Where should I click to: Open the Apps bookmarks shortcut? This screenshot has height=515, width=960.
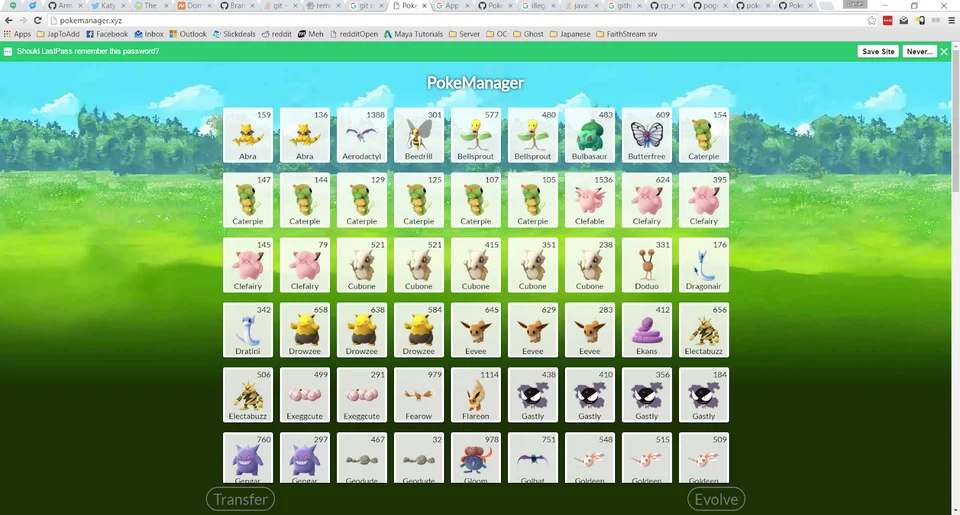coord(17,34)
